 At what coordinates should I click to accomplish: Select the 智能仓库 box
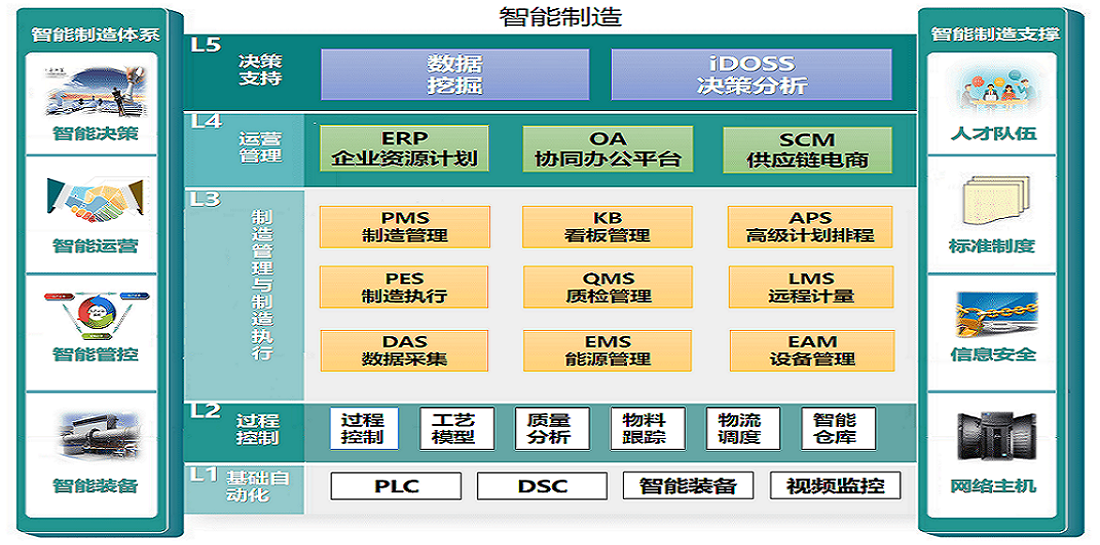[838, 429]
